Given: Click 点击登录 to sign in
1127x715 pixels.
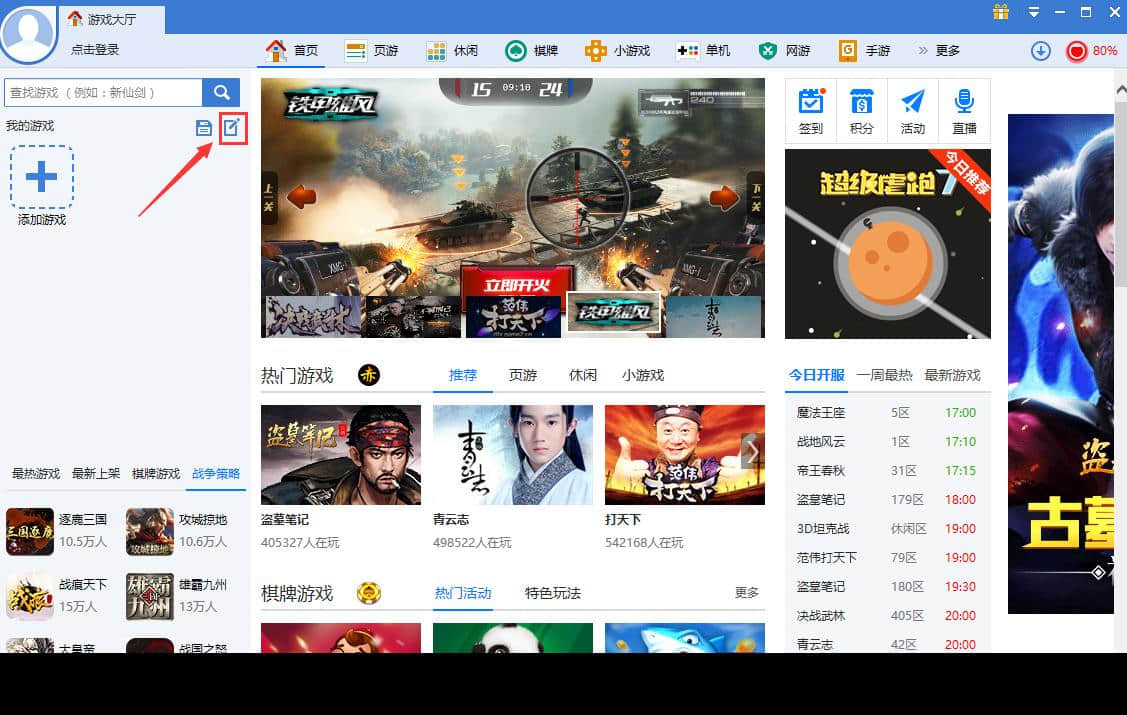Looking at the screenshot, I should (x=95, y=50).
